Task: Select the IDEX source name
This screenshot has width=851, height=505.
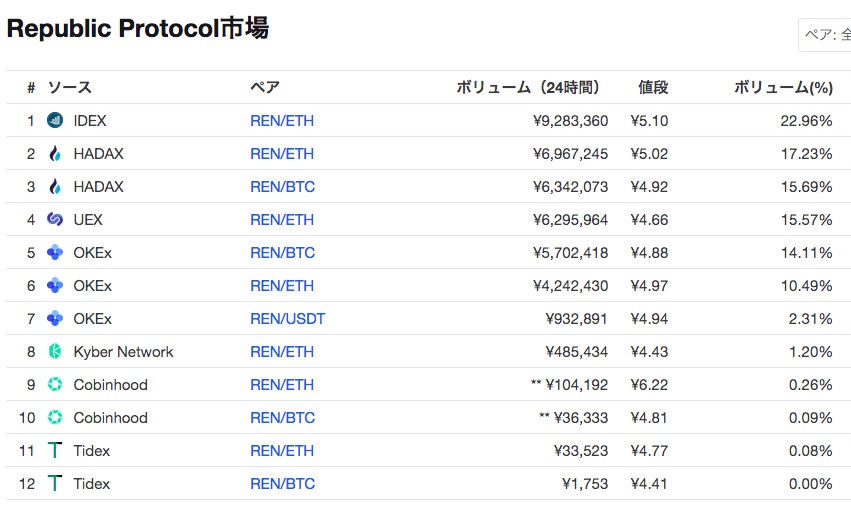Action: click(90, 121)
